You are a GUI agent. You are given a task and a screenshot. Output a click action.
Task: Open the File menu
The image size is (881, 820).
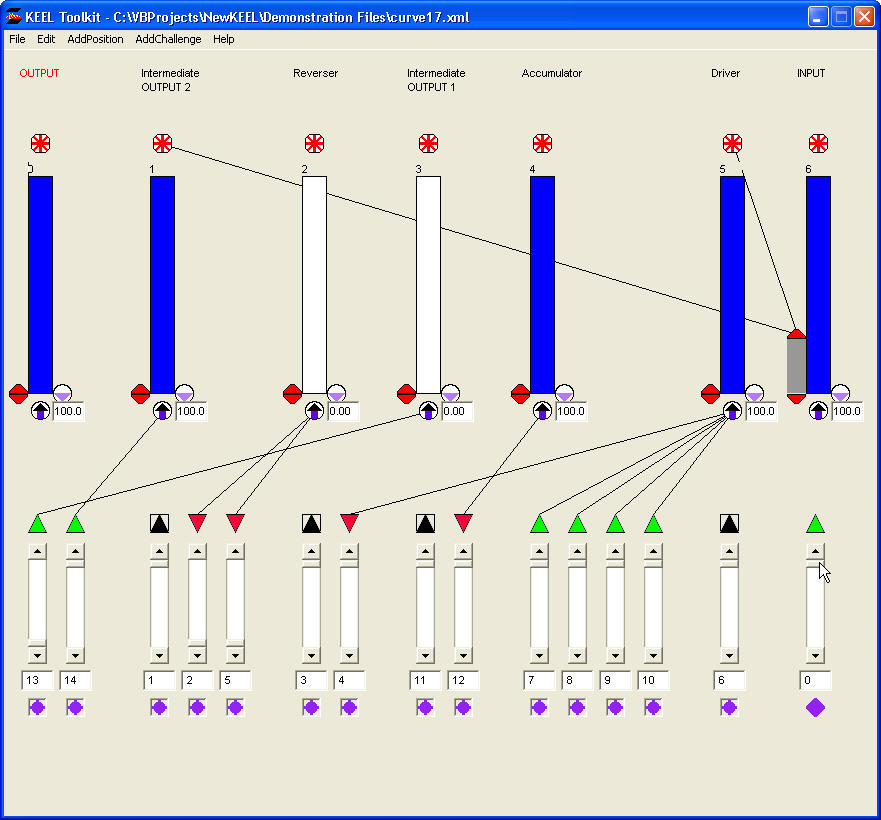[17, 39]
